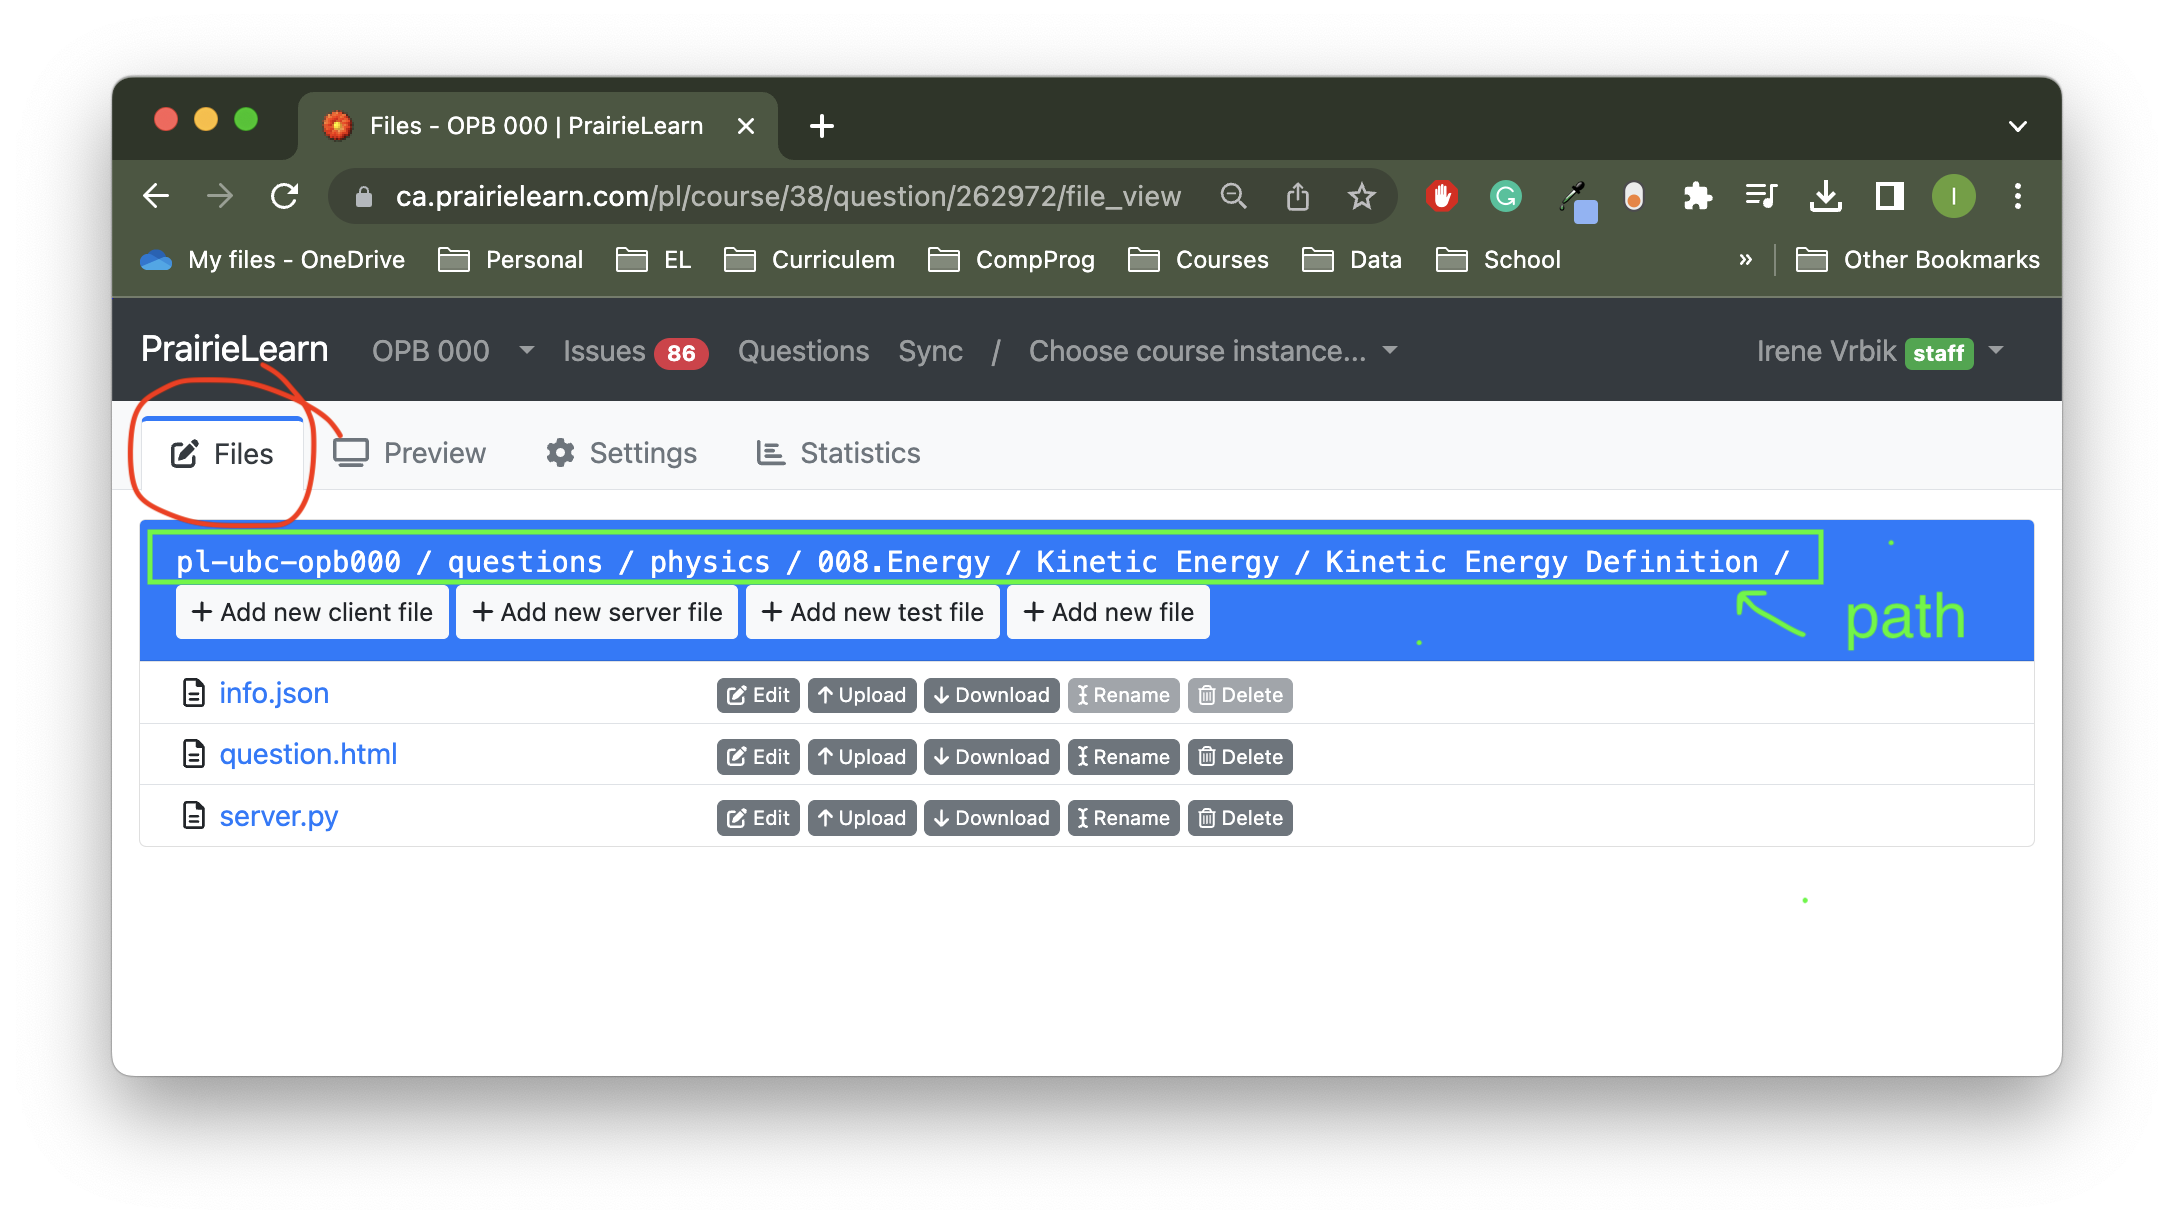Open the Choose course instance dropdown

pyautogui.click(x=1213, y=351)
